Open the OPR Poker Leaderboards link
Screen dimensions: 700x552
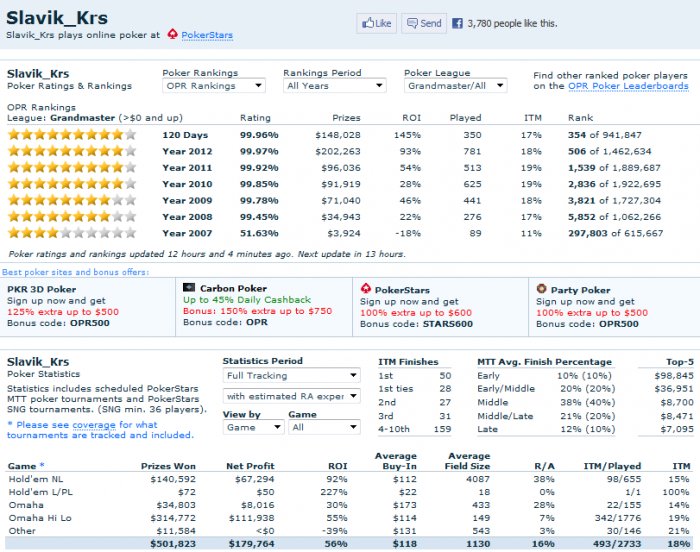pyautogui.click(x=628, y=86)
